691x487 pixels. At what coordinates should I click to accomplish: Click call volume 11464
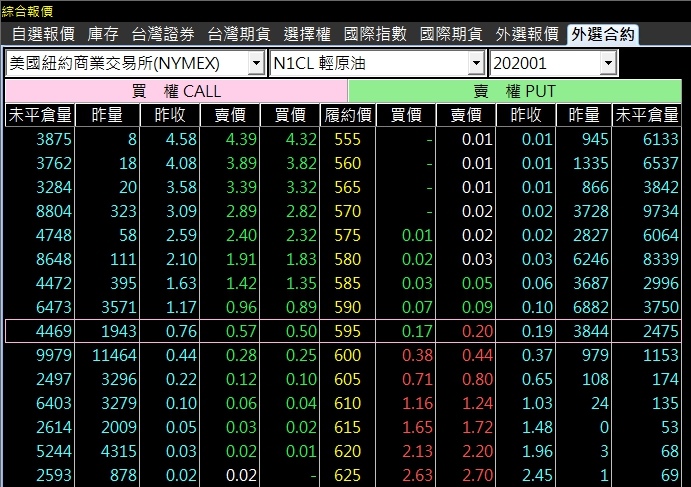pyautogui.click(x=114, y=355)
